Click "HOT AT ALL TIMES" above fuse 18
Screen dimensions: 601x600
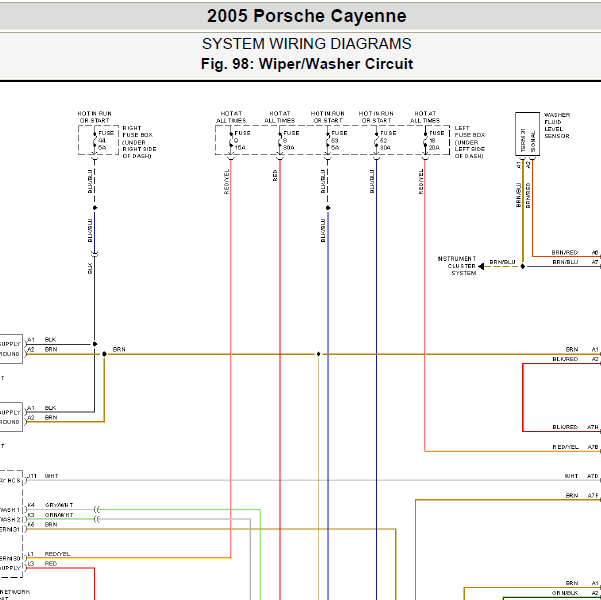pyautogui.click(x=425, y=117)
